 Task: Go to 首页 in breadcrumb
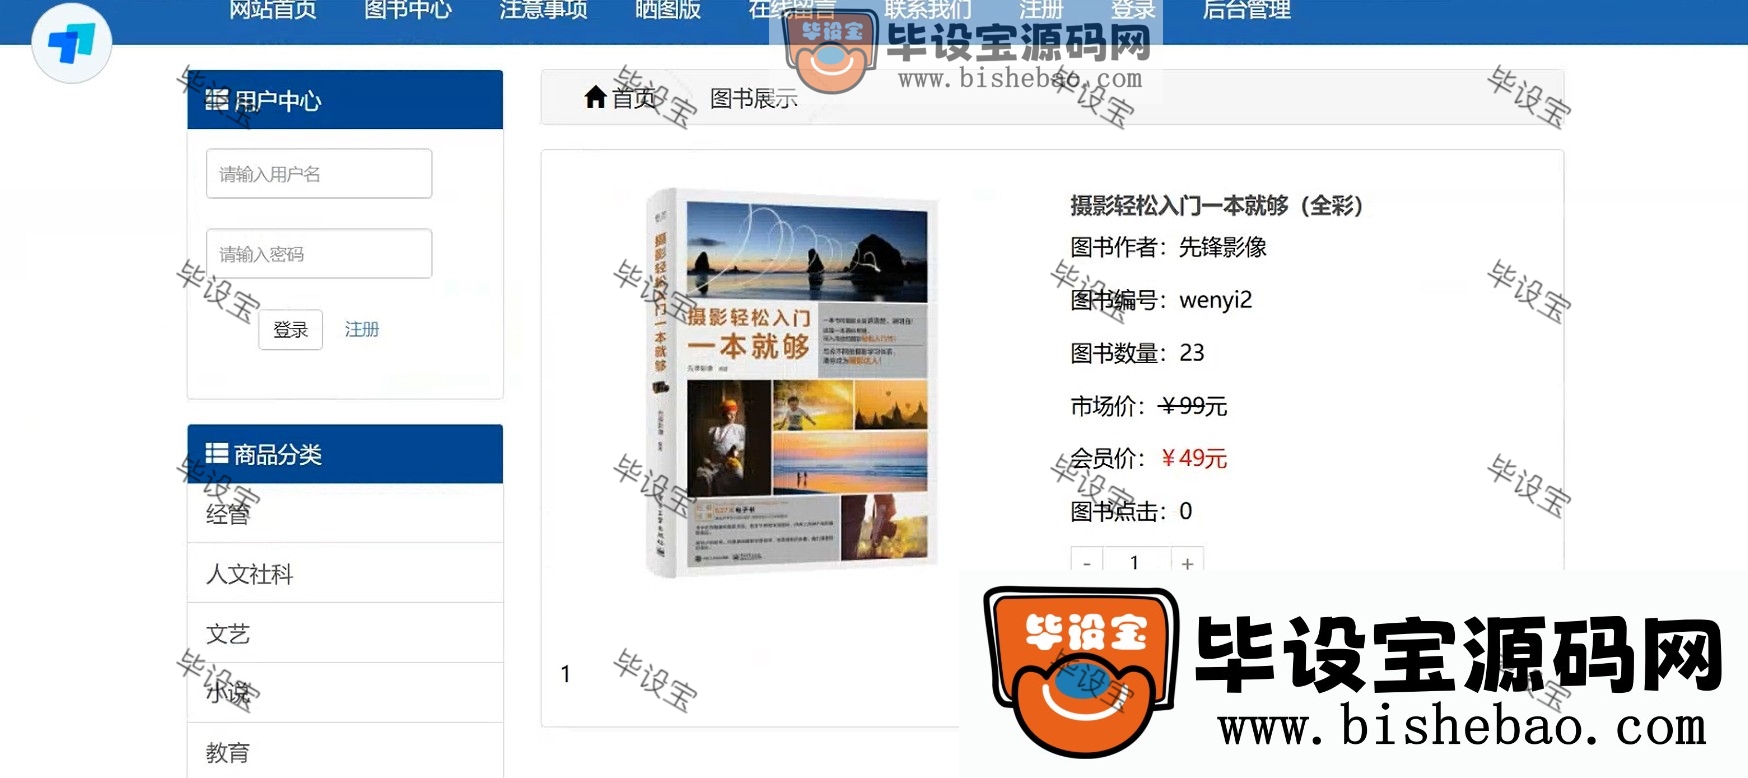[633, 98]
